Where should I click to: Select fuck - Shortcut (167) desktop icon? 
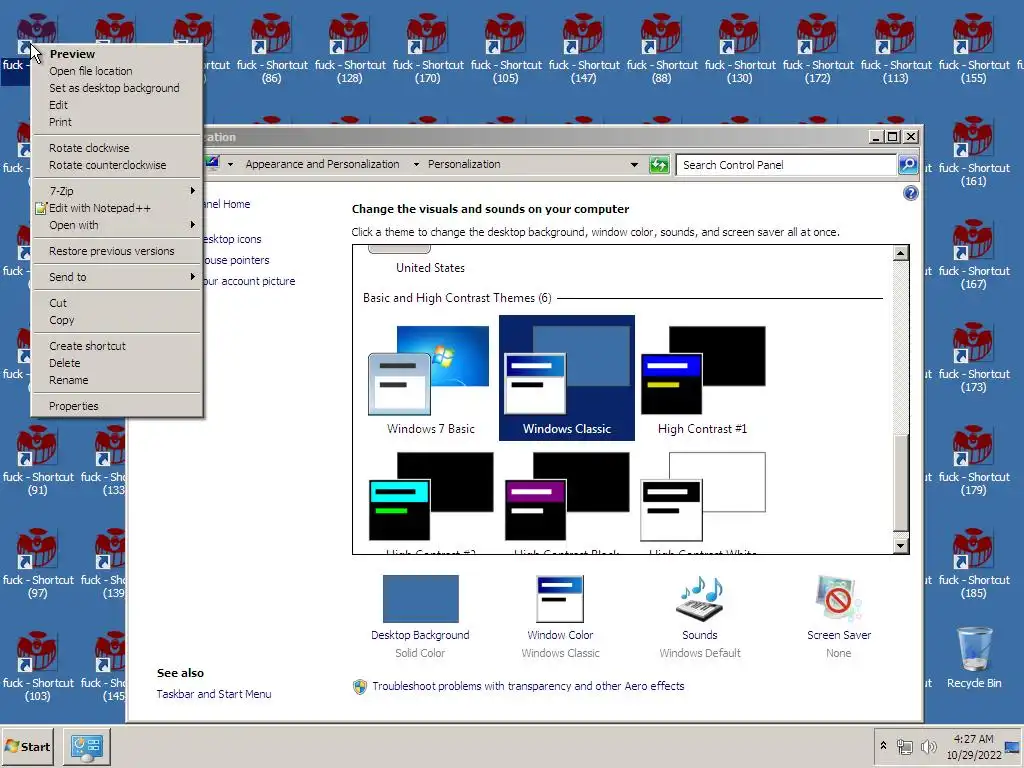click(x=974, y=256)
